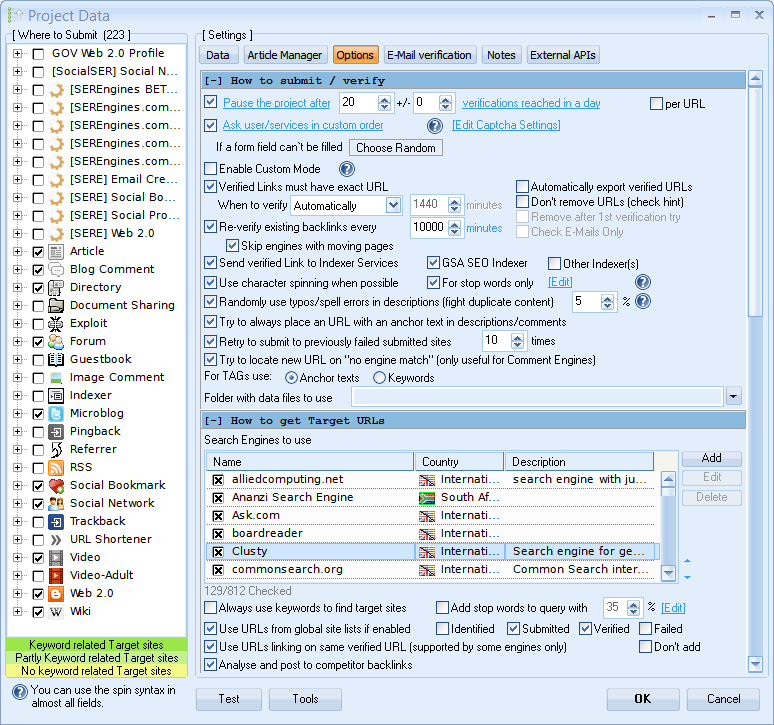Viewport: 774px width, 725px height.
Task: Click the Forum category icon in tree
Action: coord(57,342)
